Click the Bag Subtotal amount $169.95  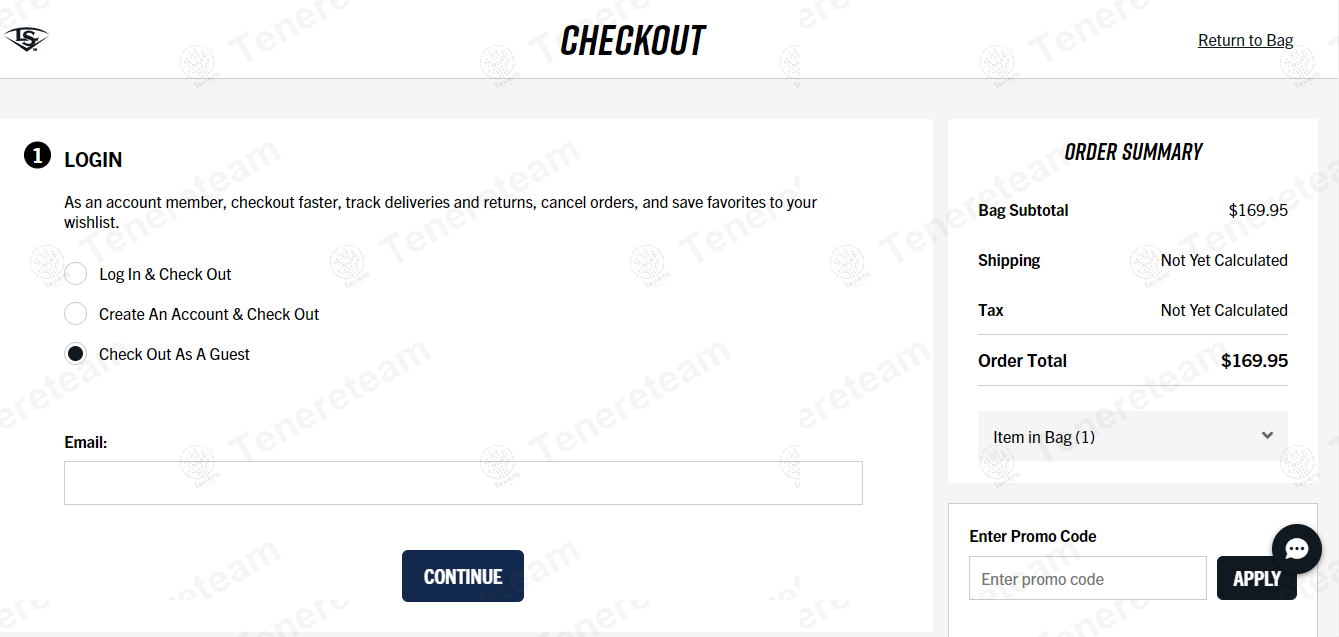pyautogui.click(x=1258, y=210)
